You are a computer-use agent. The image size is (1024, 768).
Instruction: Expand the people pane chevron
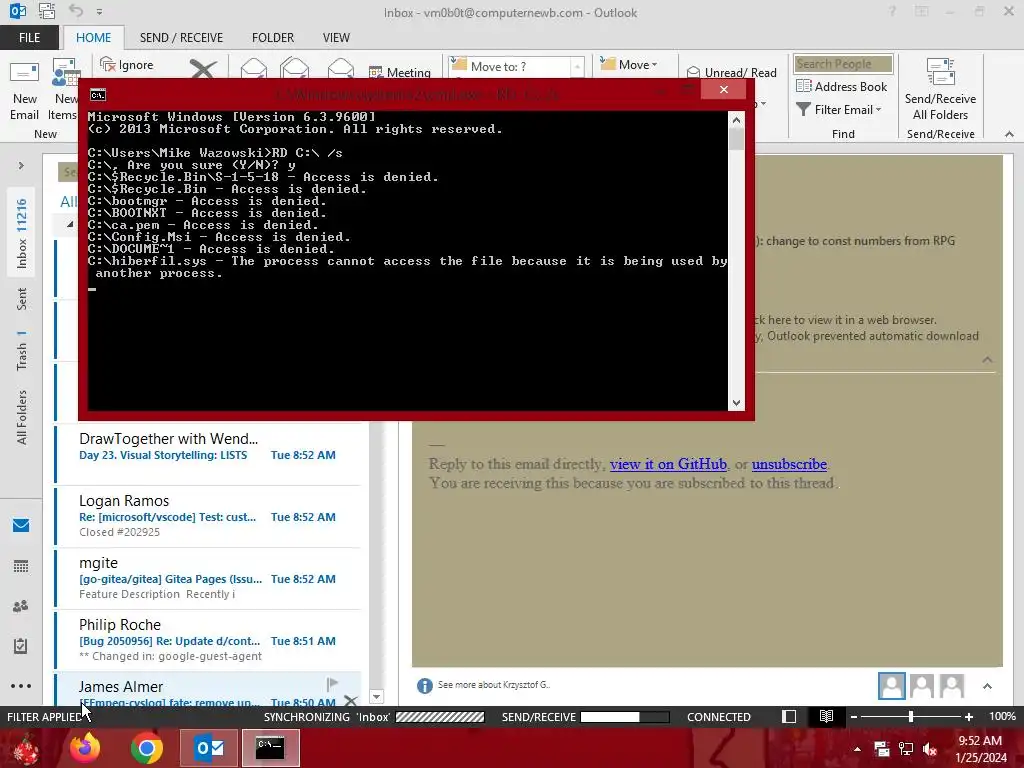(x=987, y=686)
